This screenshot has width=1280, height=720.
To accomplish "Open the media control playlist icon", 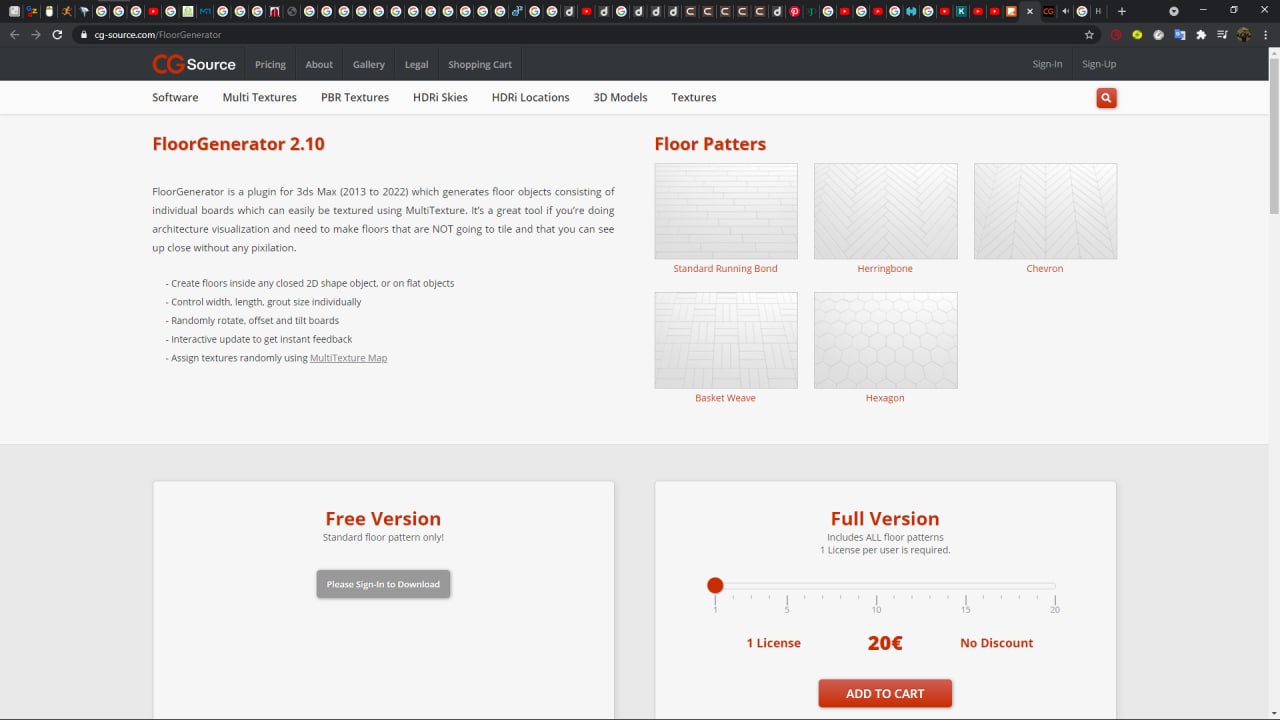I will 1222,34.
